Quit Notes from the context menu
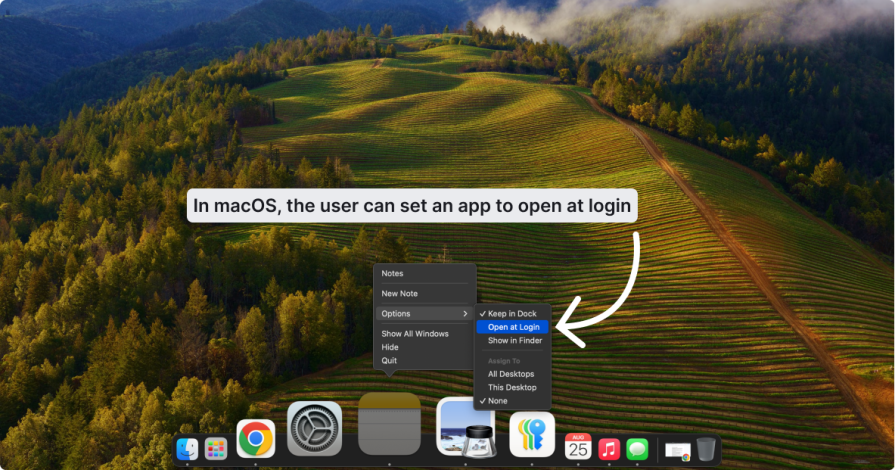The width and height of the screenshot is (895, 470). coord(389,360)
